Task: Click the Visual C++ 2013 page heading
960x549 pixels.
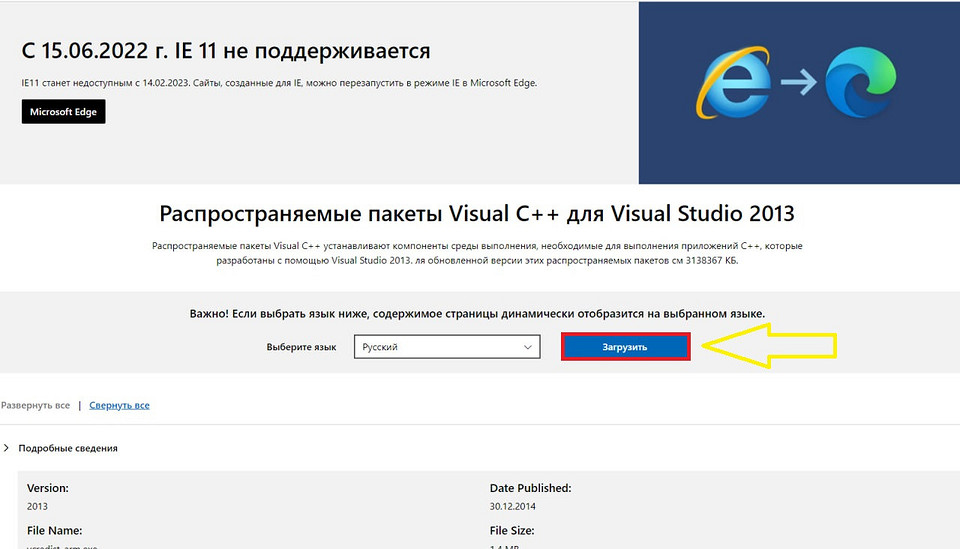Action: [477, 214]
